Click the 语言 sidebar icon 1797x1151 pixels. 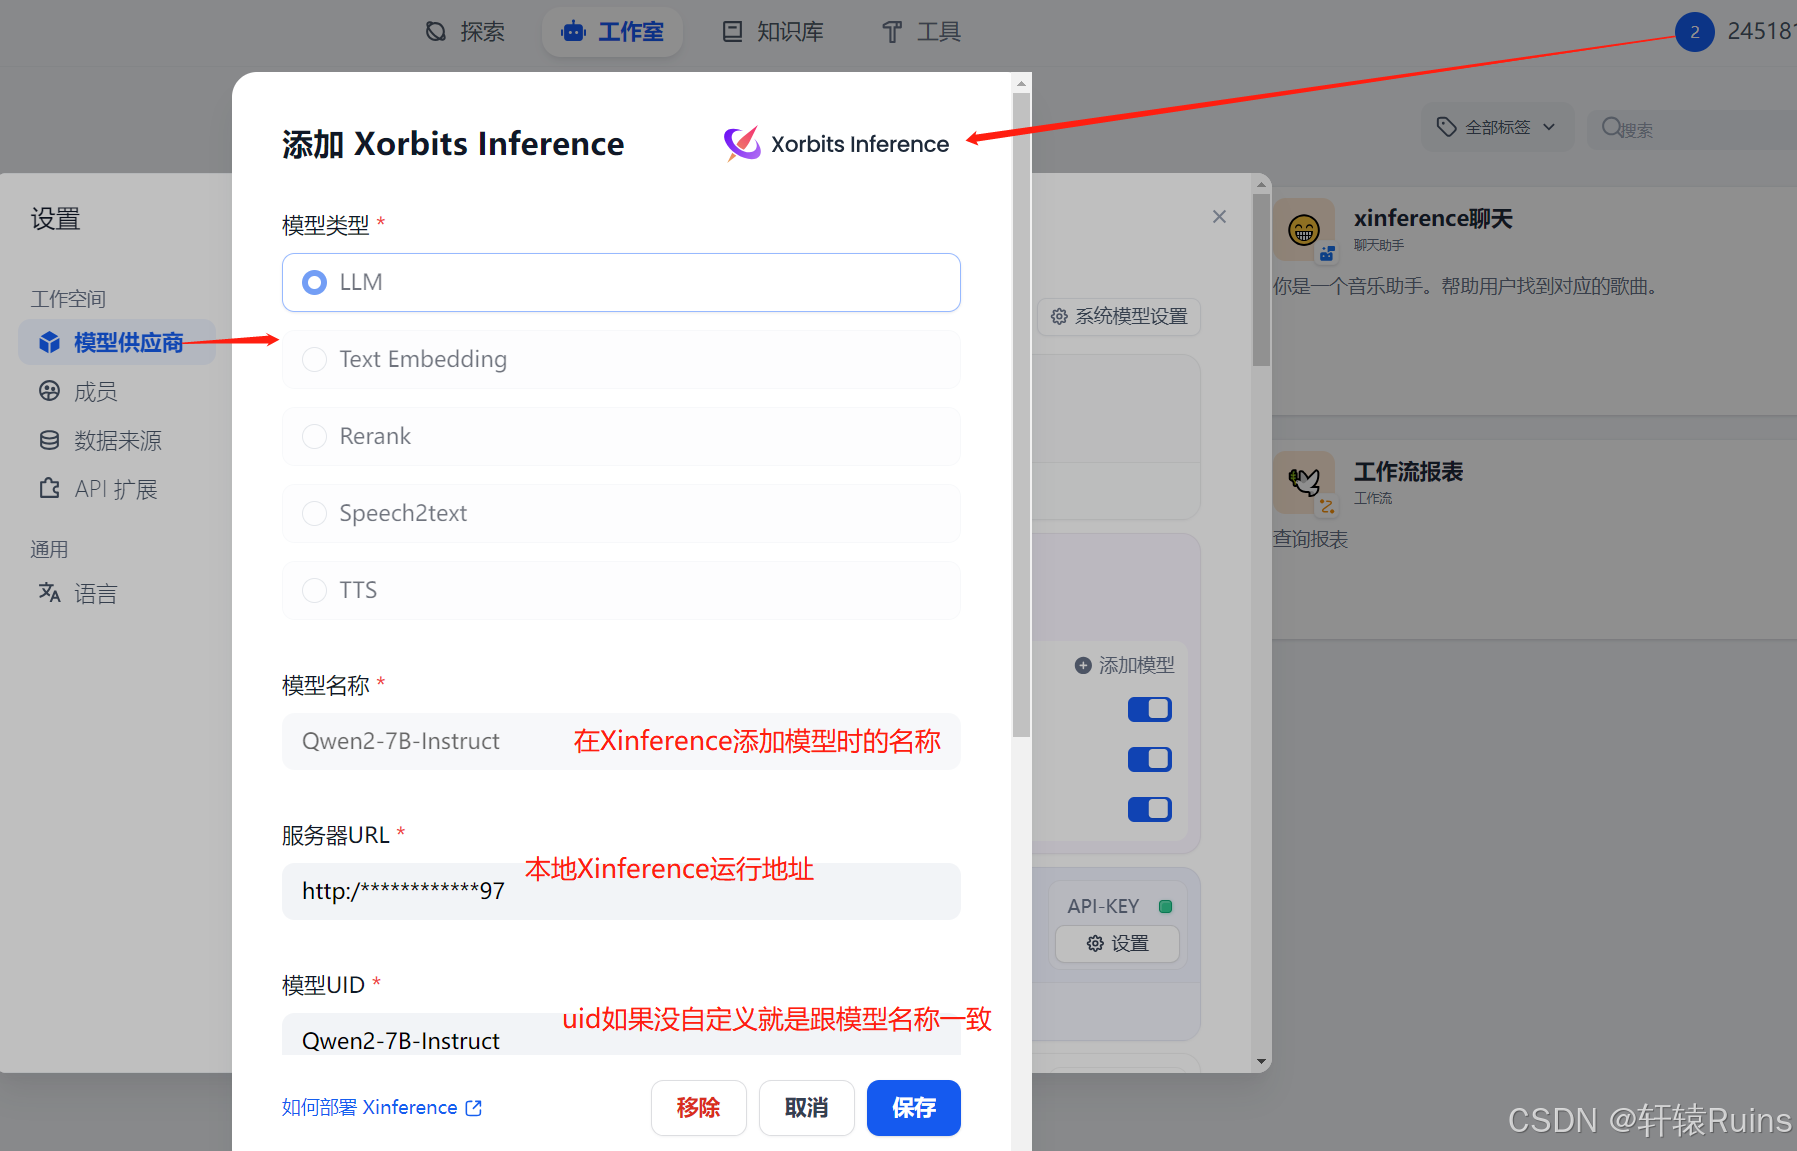49,593
